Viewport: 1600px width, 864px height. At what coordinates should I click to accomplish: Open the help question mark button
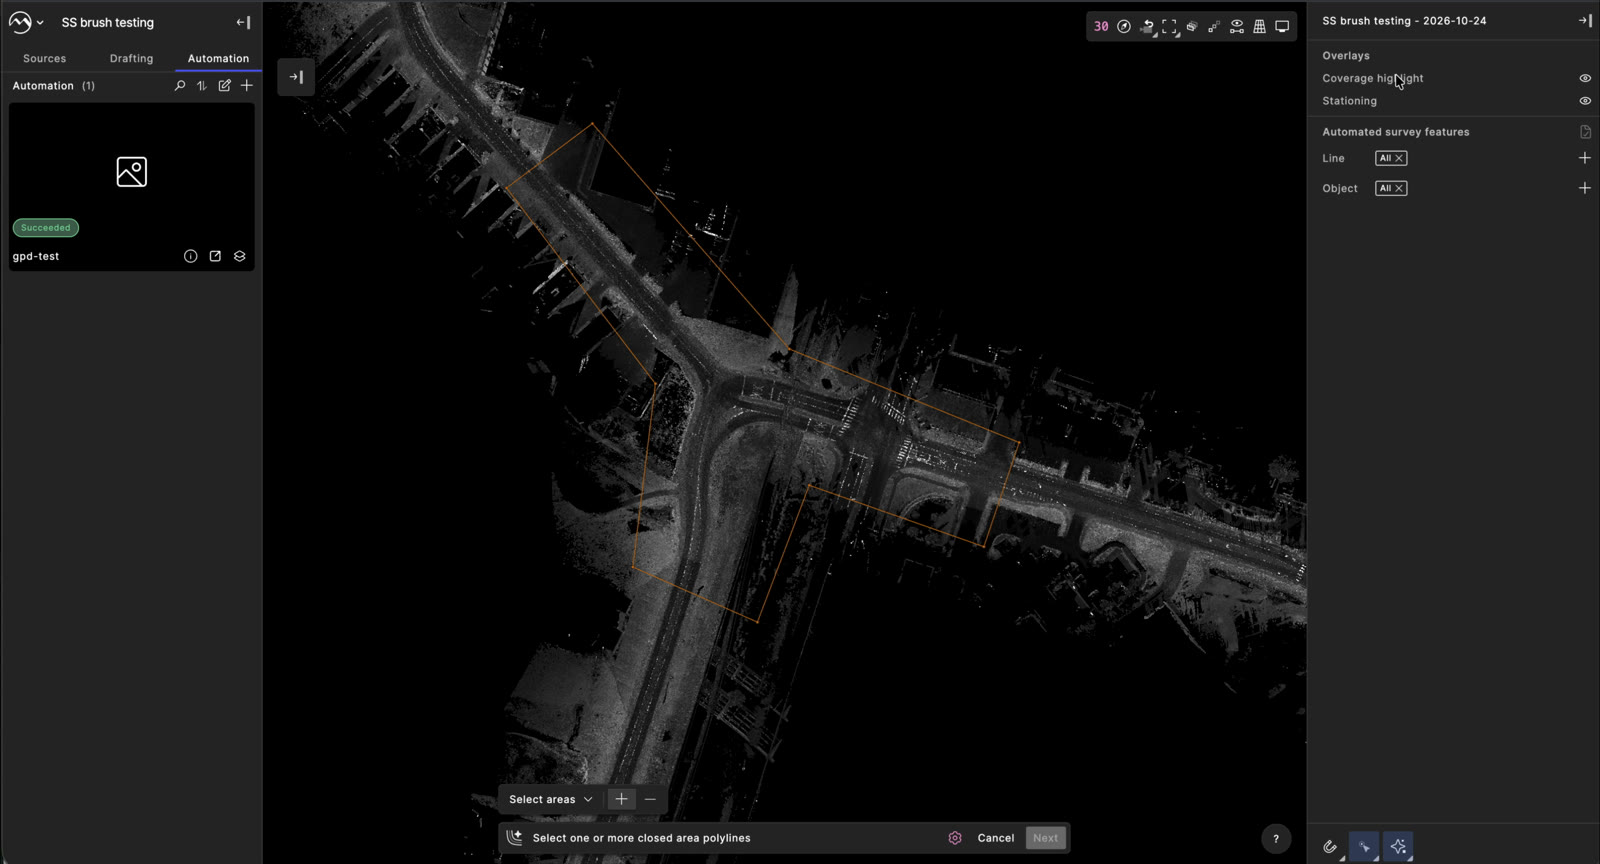(x=1276, y=839)
